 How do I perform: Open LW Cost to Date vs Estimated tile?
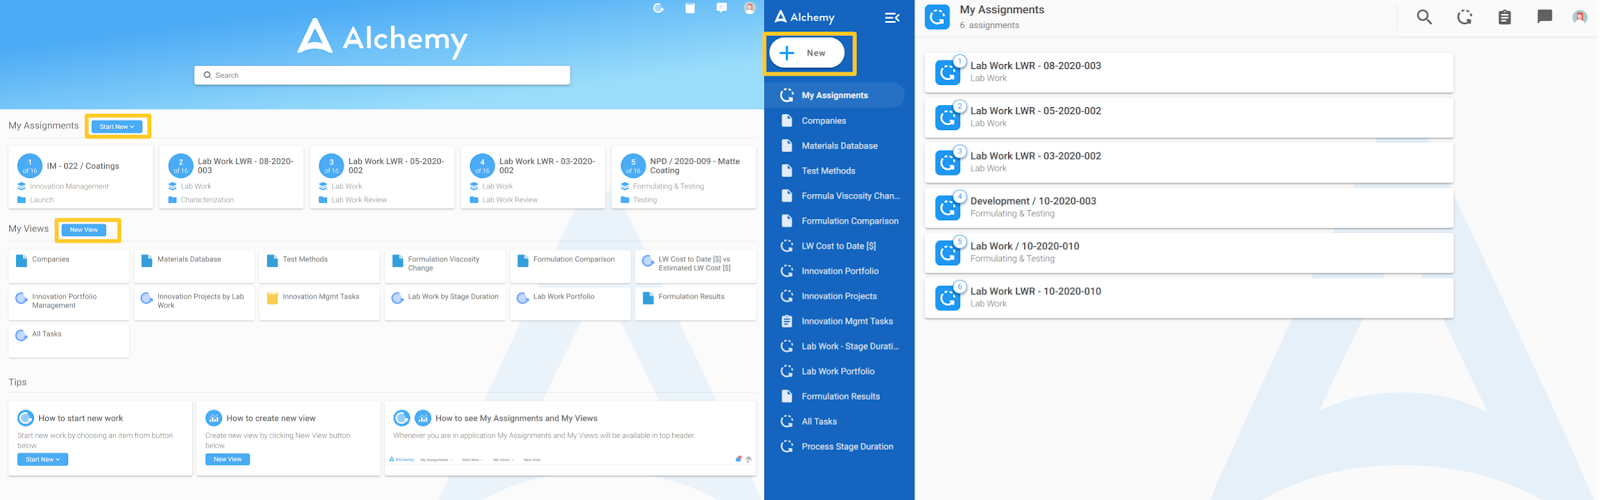[695, 266]
